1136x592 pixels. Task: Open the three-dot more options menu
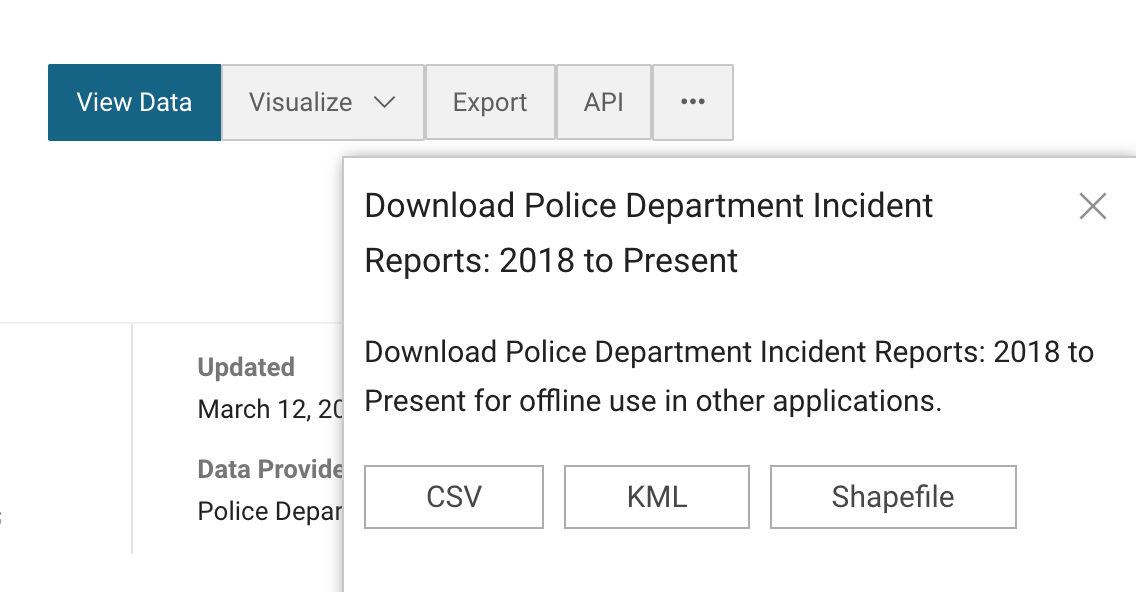[693, 102]
